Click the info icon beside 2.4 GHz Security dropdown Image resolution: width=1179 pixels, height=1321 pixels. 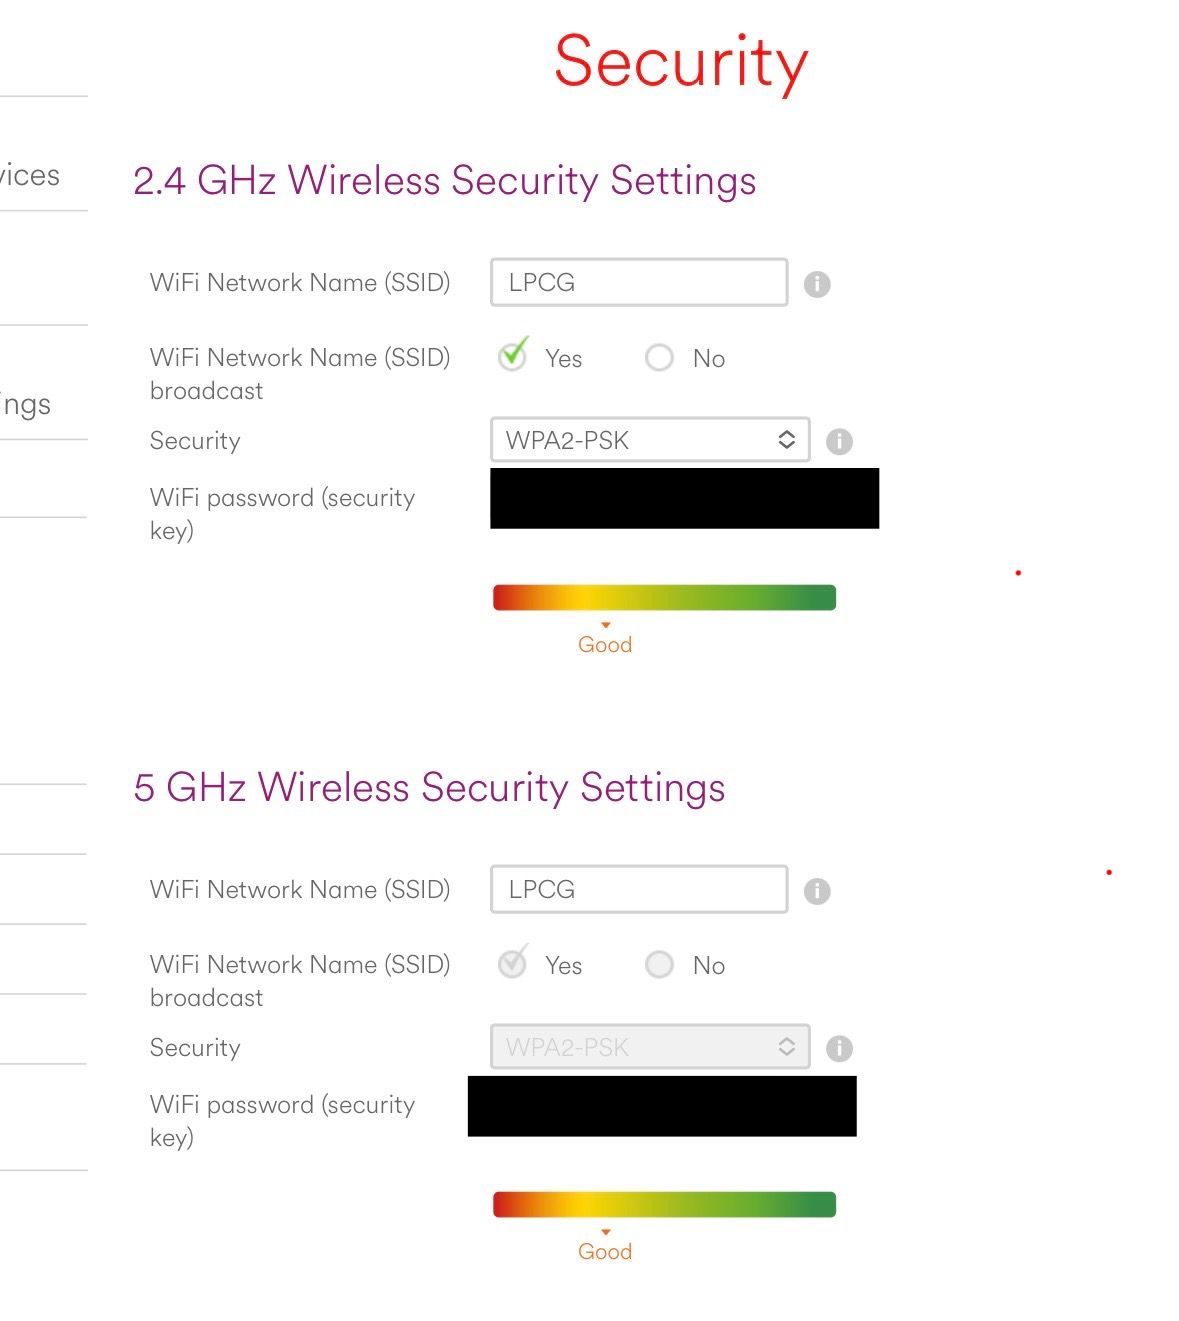click(839, 441)
